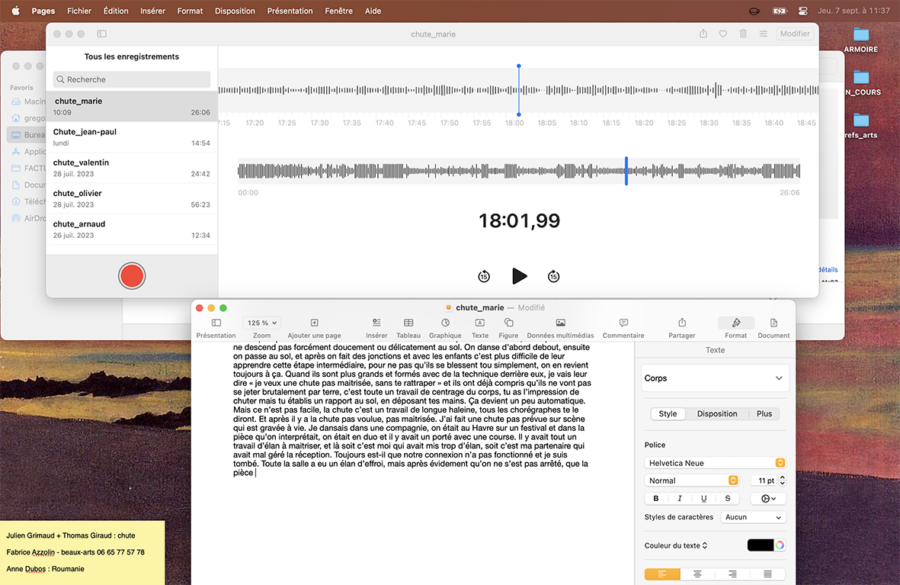Click the black text color swatch
The image size is (900, 585).
tap(760, 545)
